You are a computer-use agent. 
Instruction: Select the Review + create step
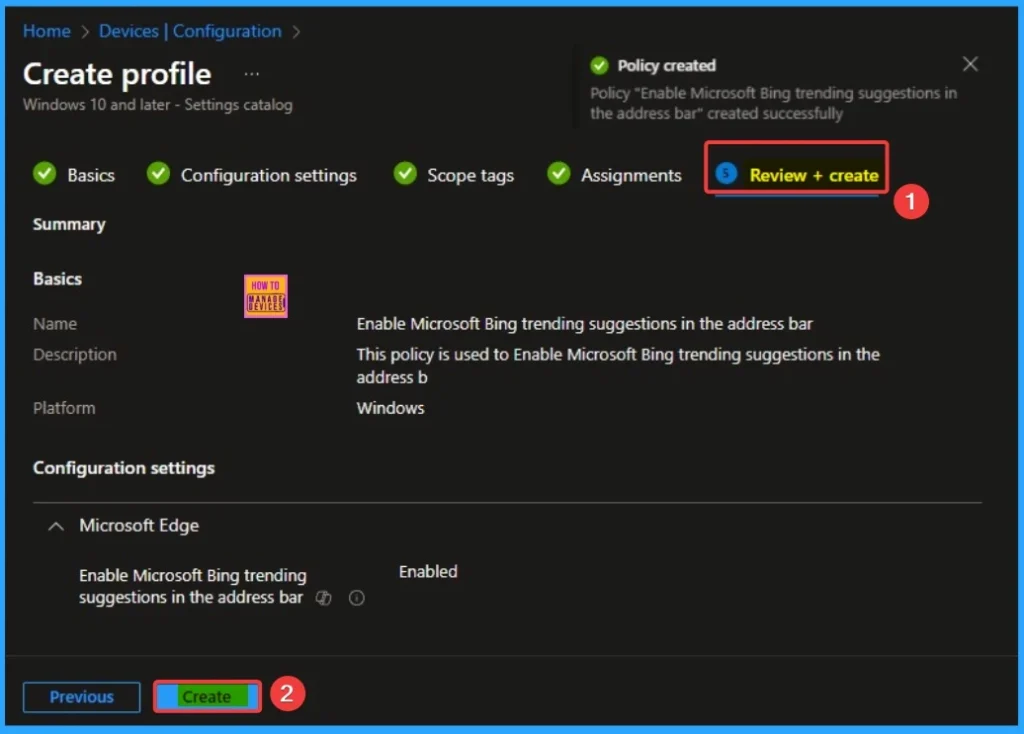[813, 175]
